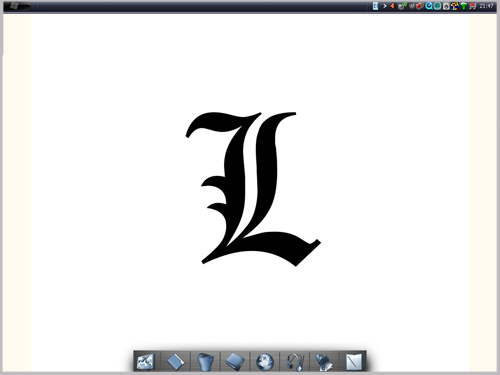This screenshot has width=500, height=375.
Task: Open the blue book icon in dock
Action: pyautogui.click(x=175, y=362)
